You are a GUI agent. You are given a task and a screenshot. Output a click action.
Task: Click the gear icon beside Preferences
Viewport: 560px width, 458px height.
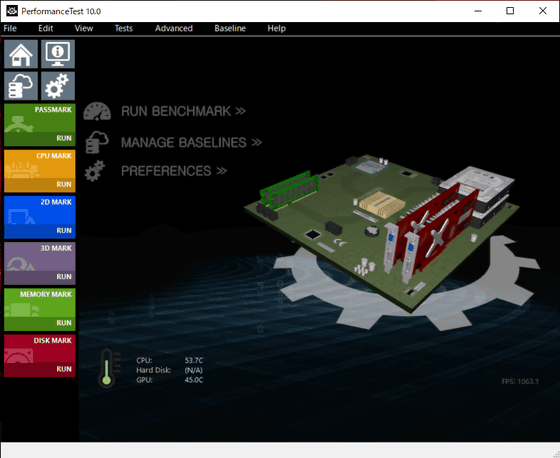[x=95, y=171]
